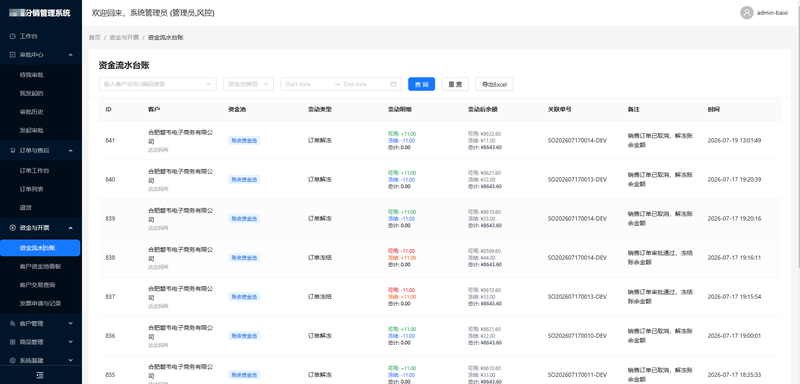Screen dimensions: 800x384
Task: Open 客户资金池看板 in the sidebar
Action: (40, 266)
